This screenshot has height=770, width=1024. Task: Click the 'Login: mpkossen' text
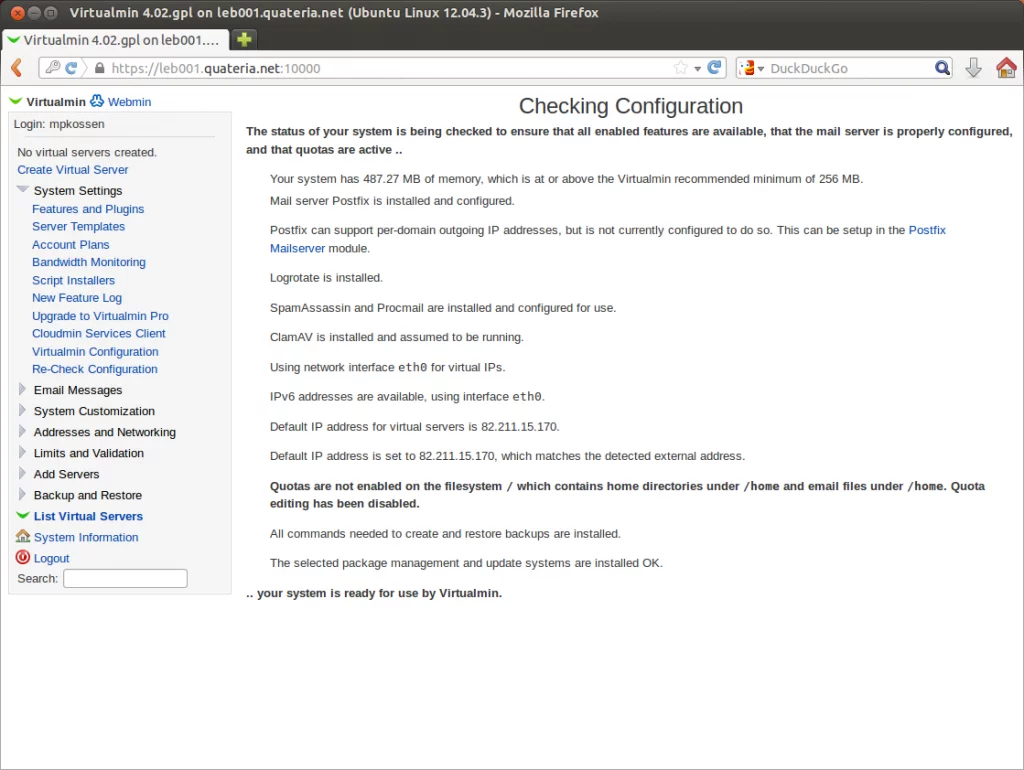(59, 124)
